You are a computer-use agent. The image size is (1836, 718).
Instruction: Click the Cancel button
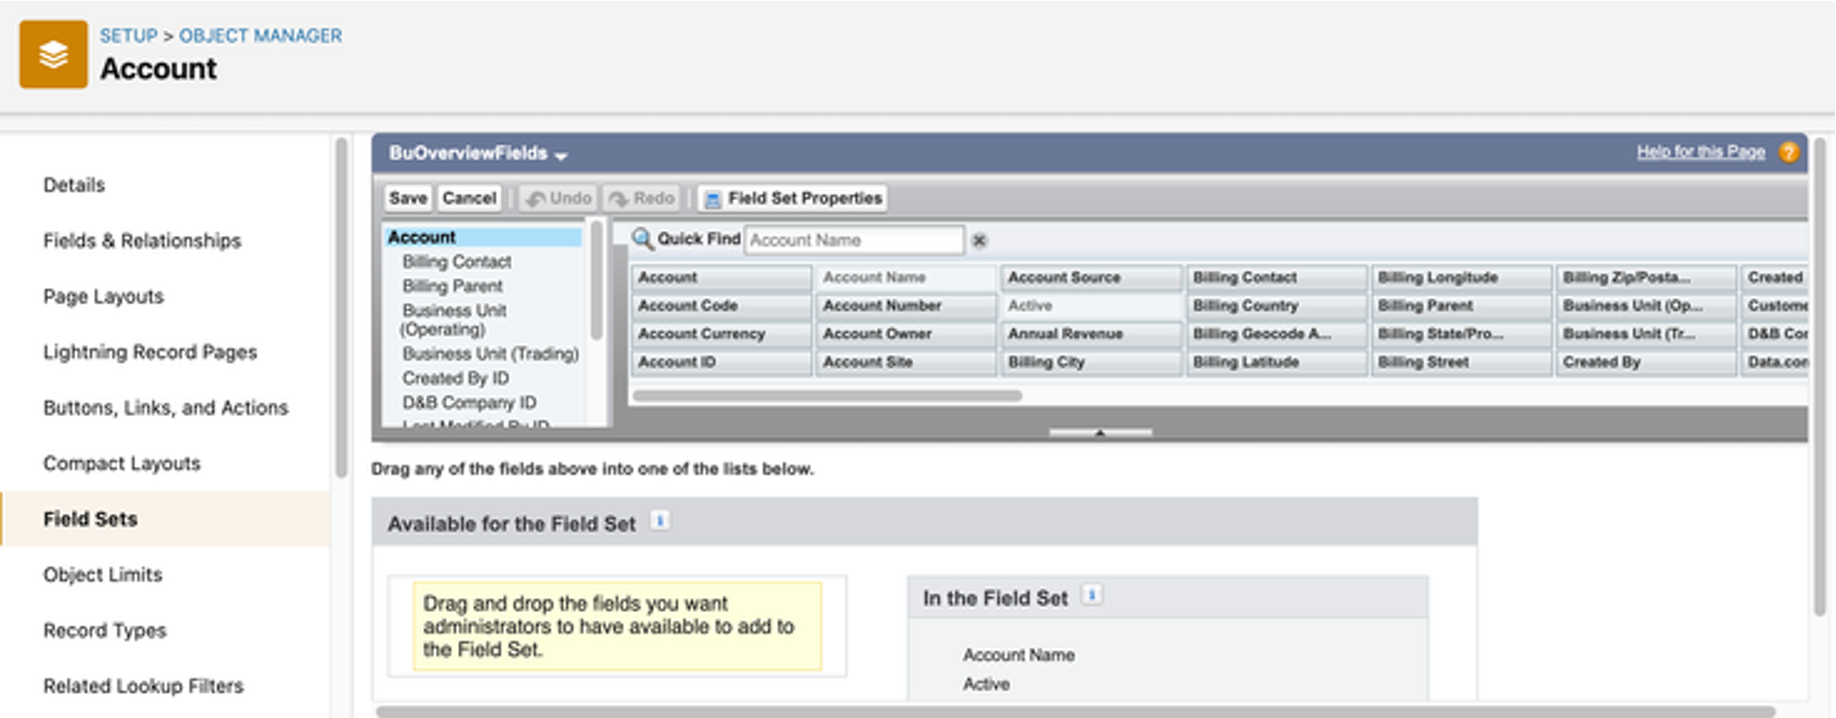pyautogui.click(x=469, y=198)
